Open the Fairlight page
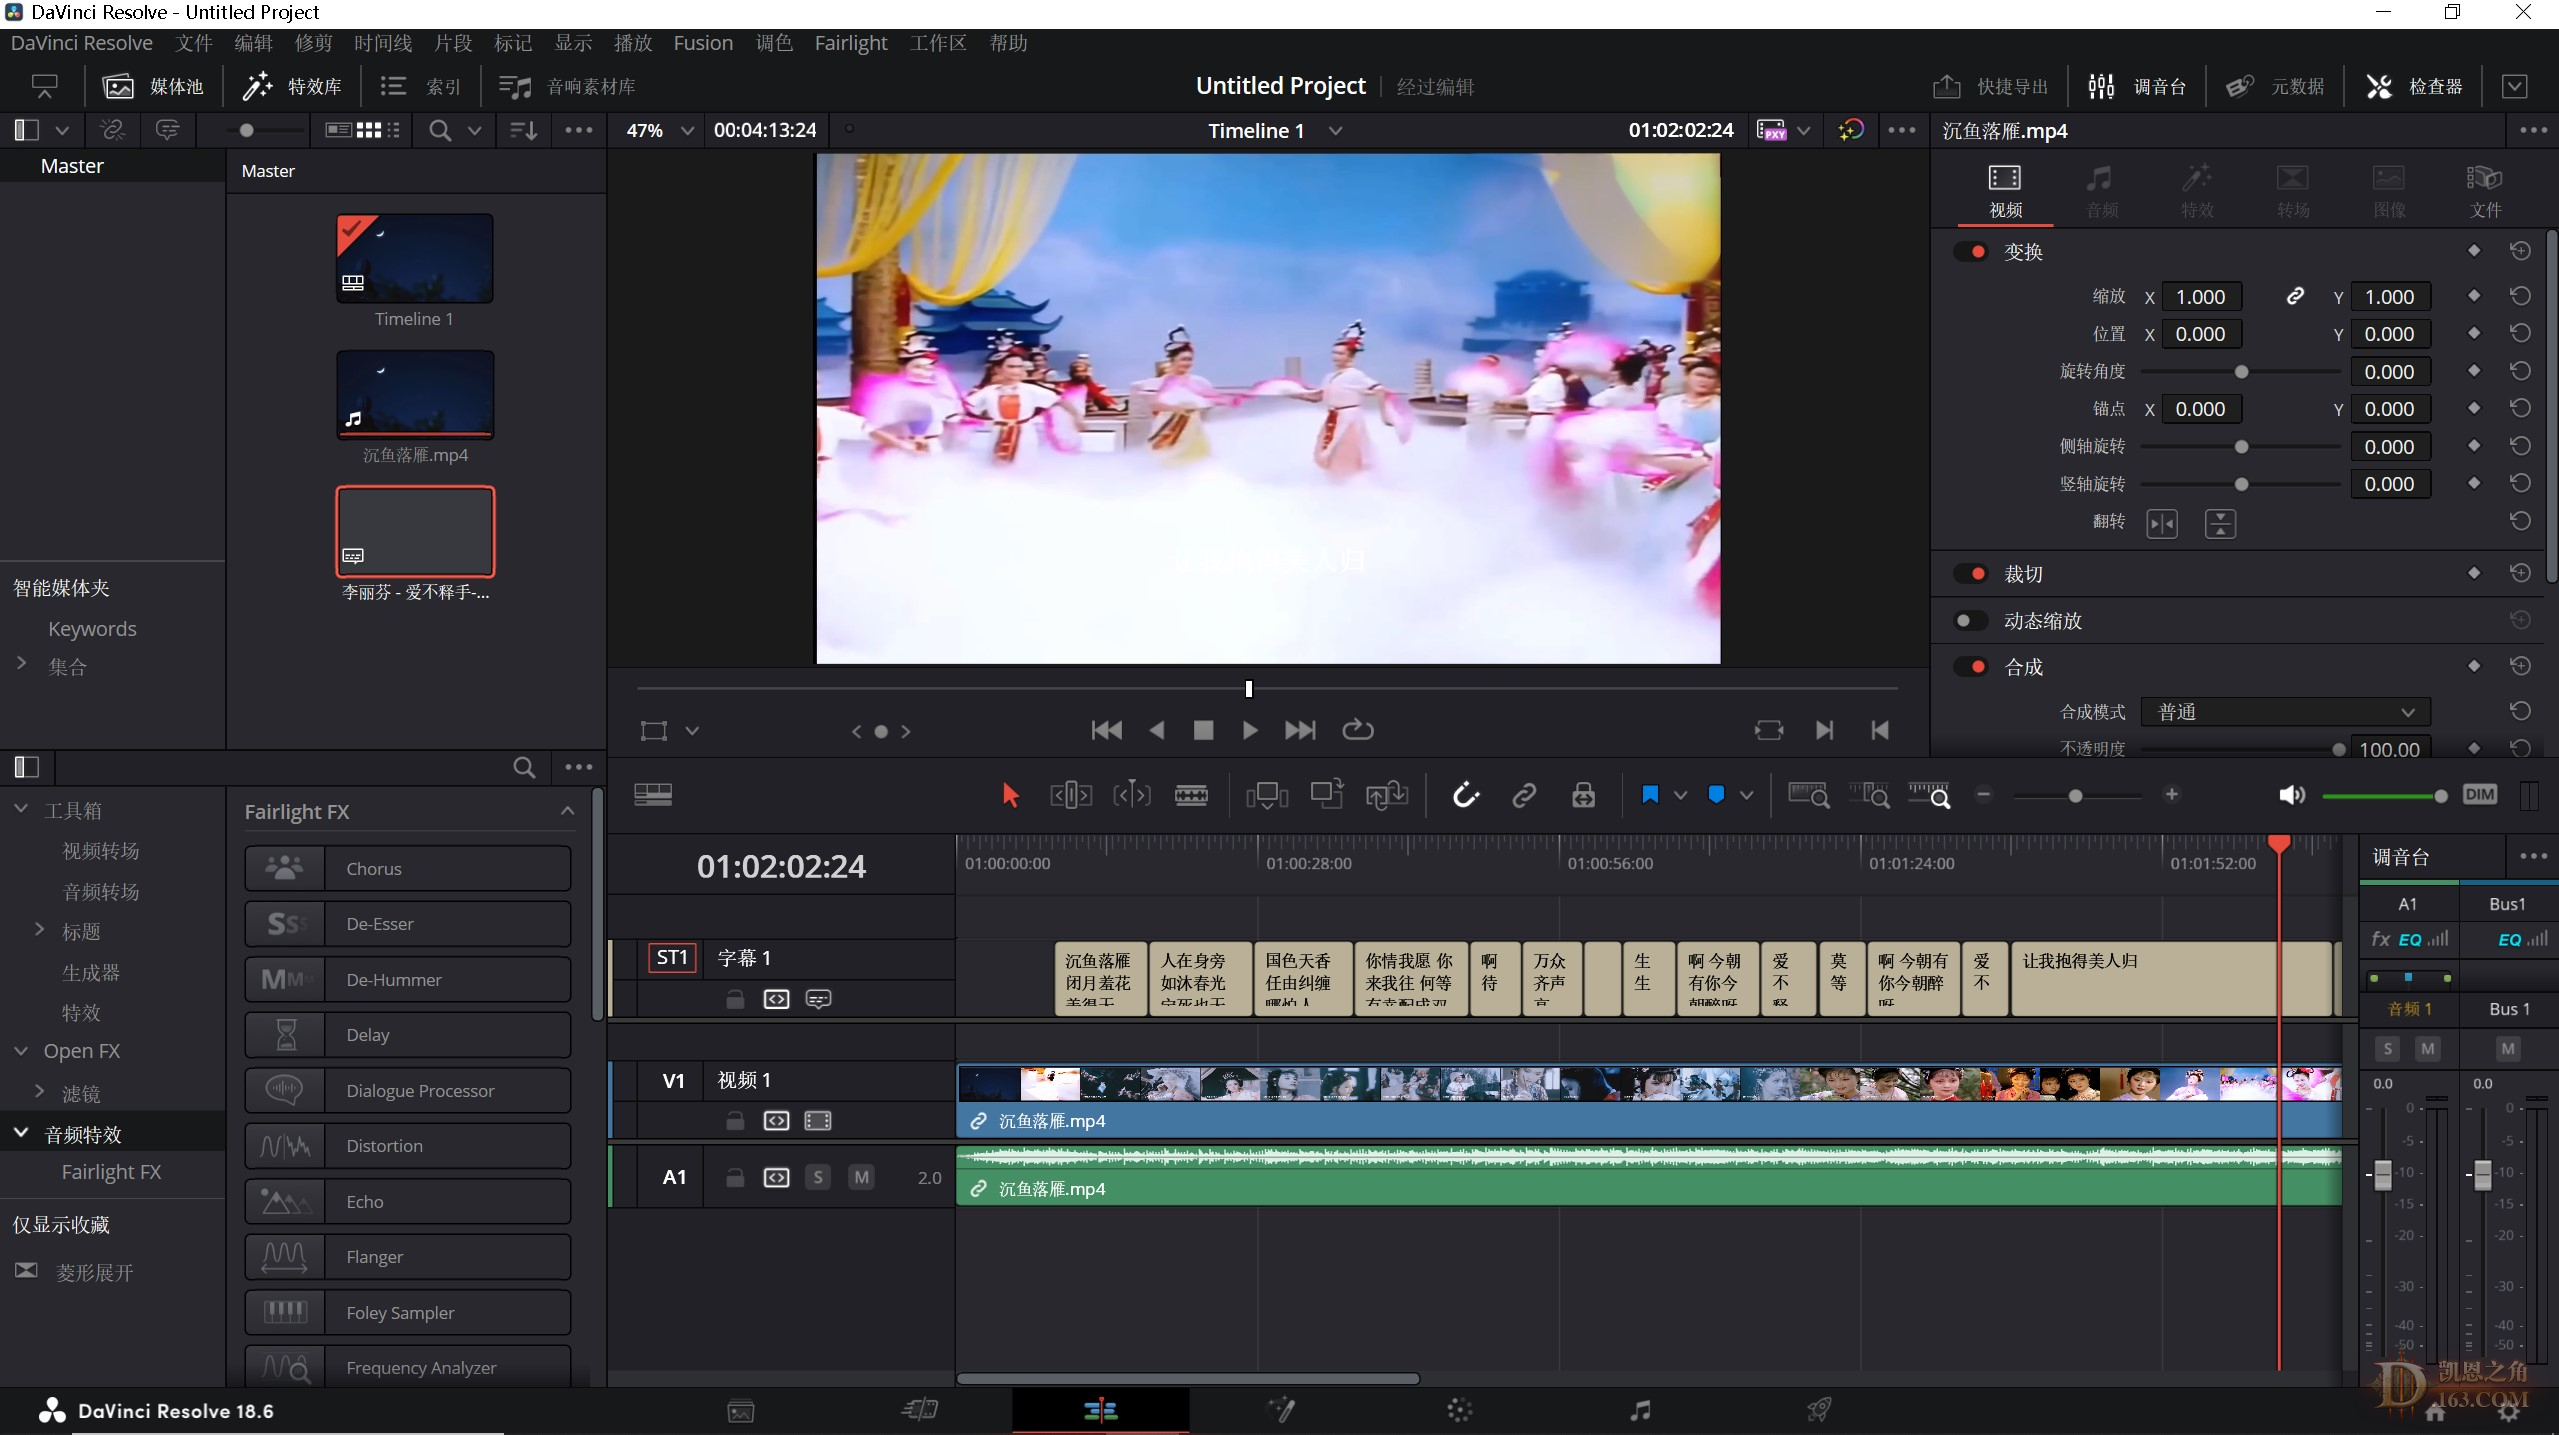Viewport: 2559px width, 1435px height. coord(1640,1410)
